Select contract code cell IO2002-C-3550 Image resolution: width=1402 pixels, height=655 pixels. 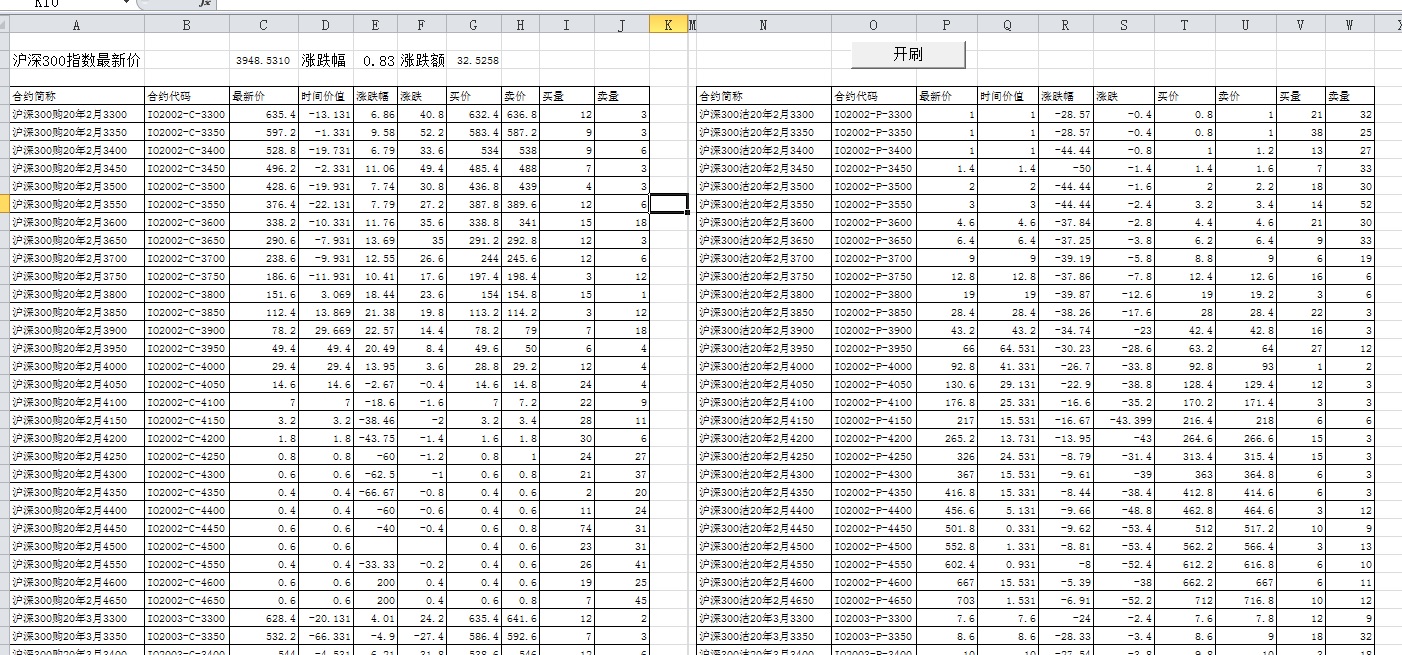[186, 205]
